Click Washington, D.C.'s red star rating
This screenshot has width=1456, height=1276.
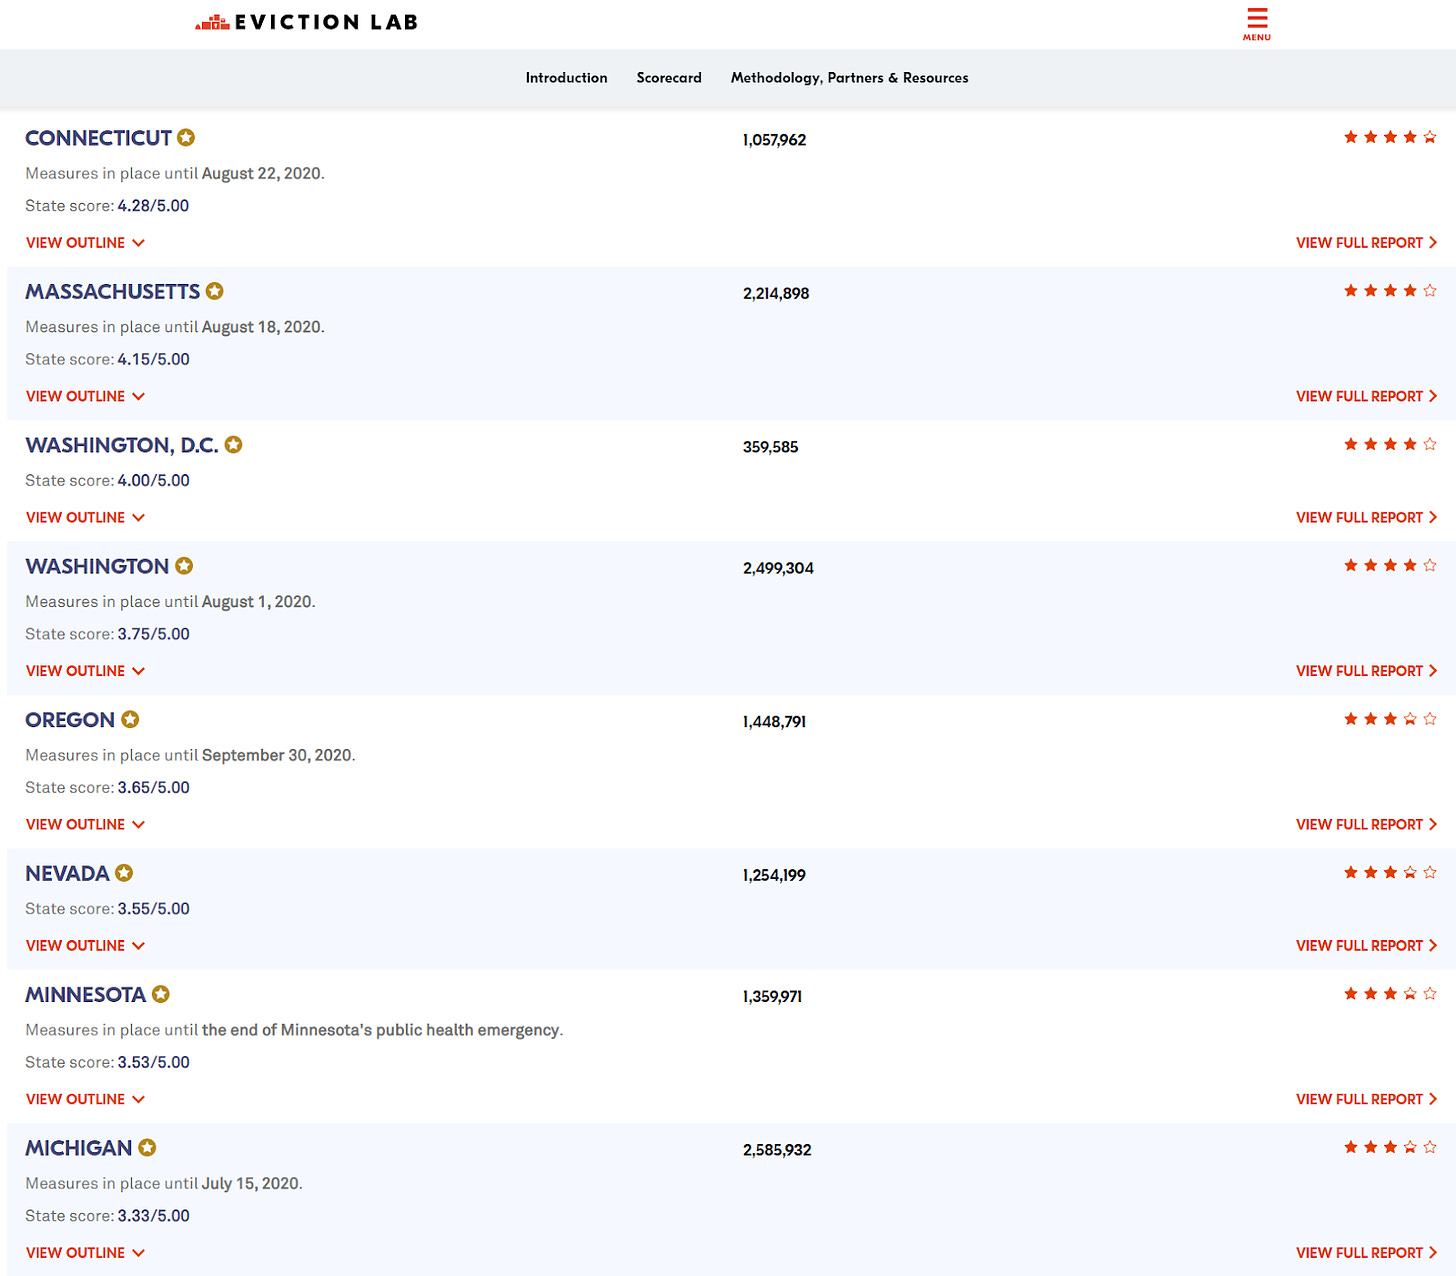click(x=1390, y=444)
